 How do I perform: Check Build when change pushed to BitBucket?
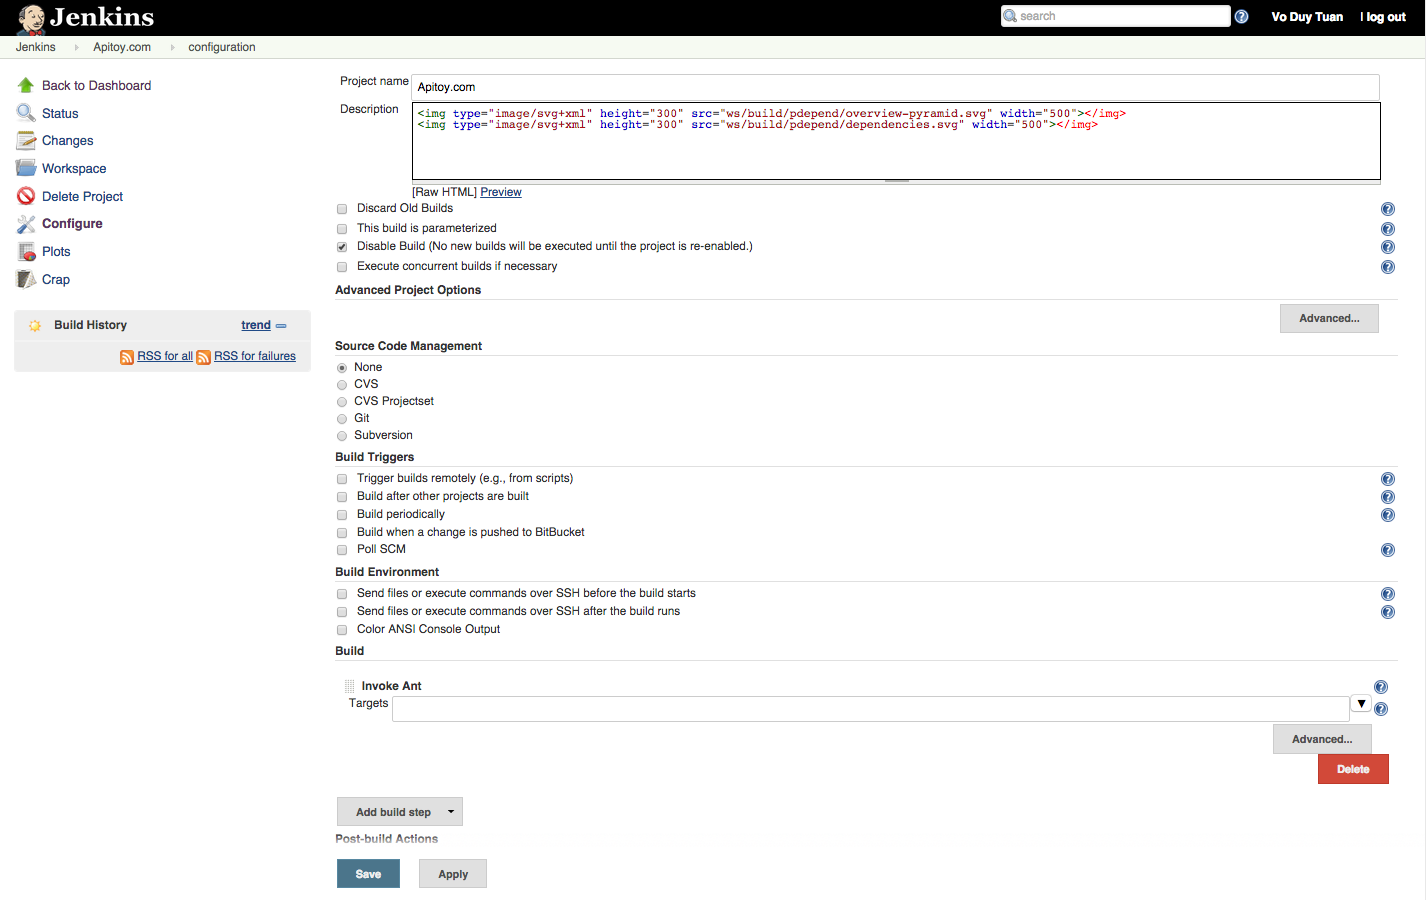tap(342, 533)
